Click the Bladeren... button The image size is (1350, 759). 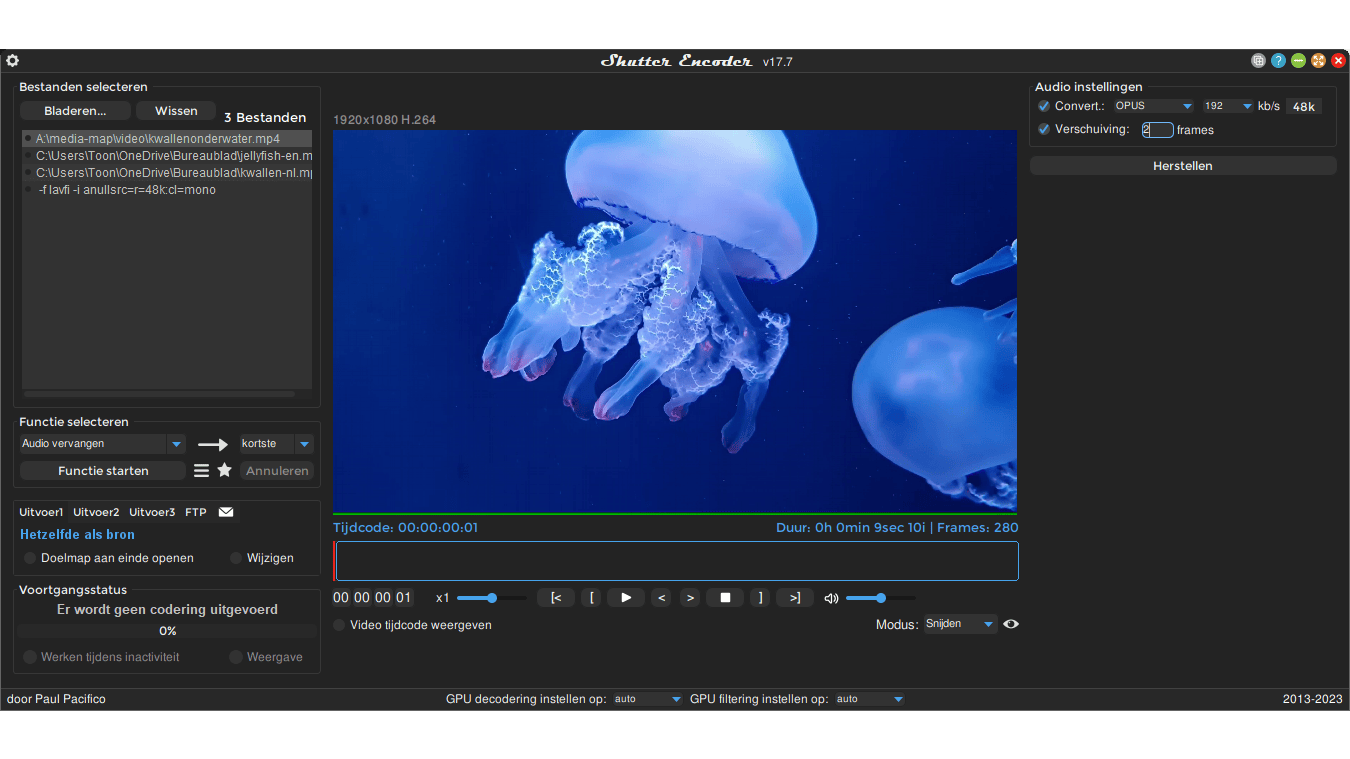click(75, 111)
